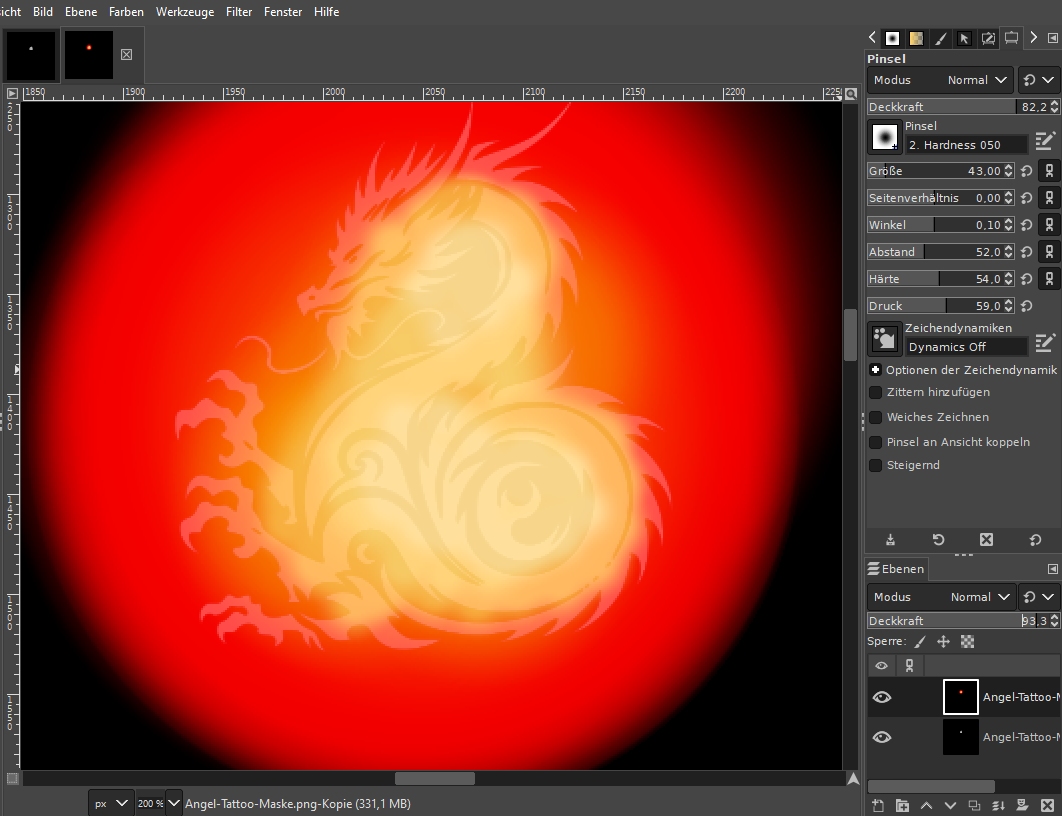
Task: Link Seitenverhältnis to brush defaults
Action: (x=1049, y=198)
